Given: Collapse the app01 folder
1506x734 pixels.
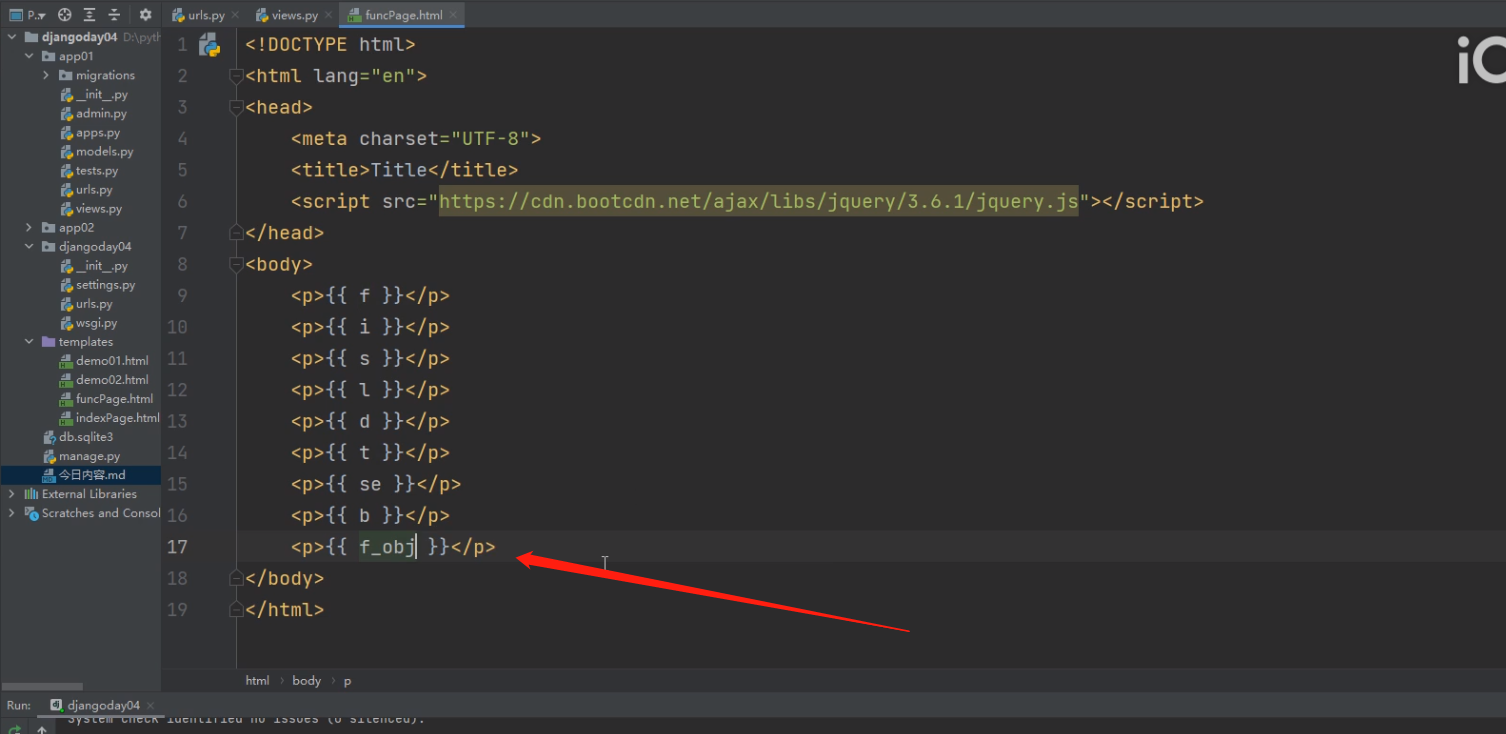Looking at the screenshot, I should pyautogui.click(x=29, y=56).
